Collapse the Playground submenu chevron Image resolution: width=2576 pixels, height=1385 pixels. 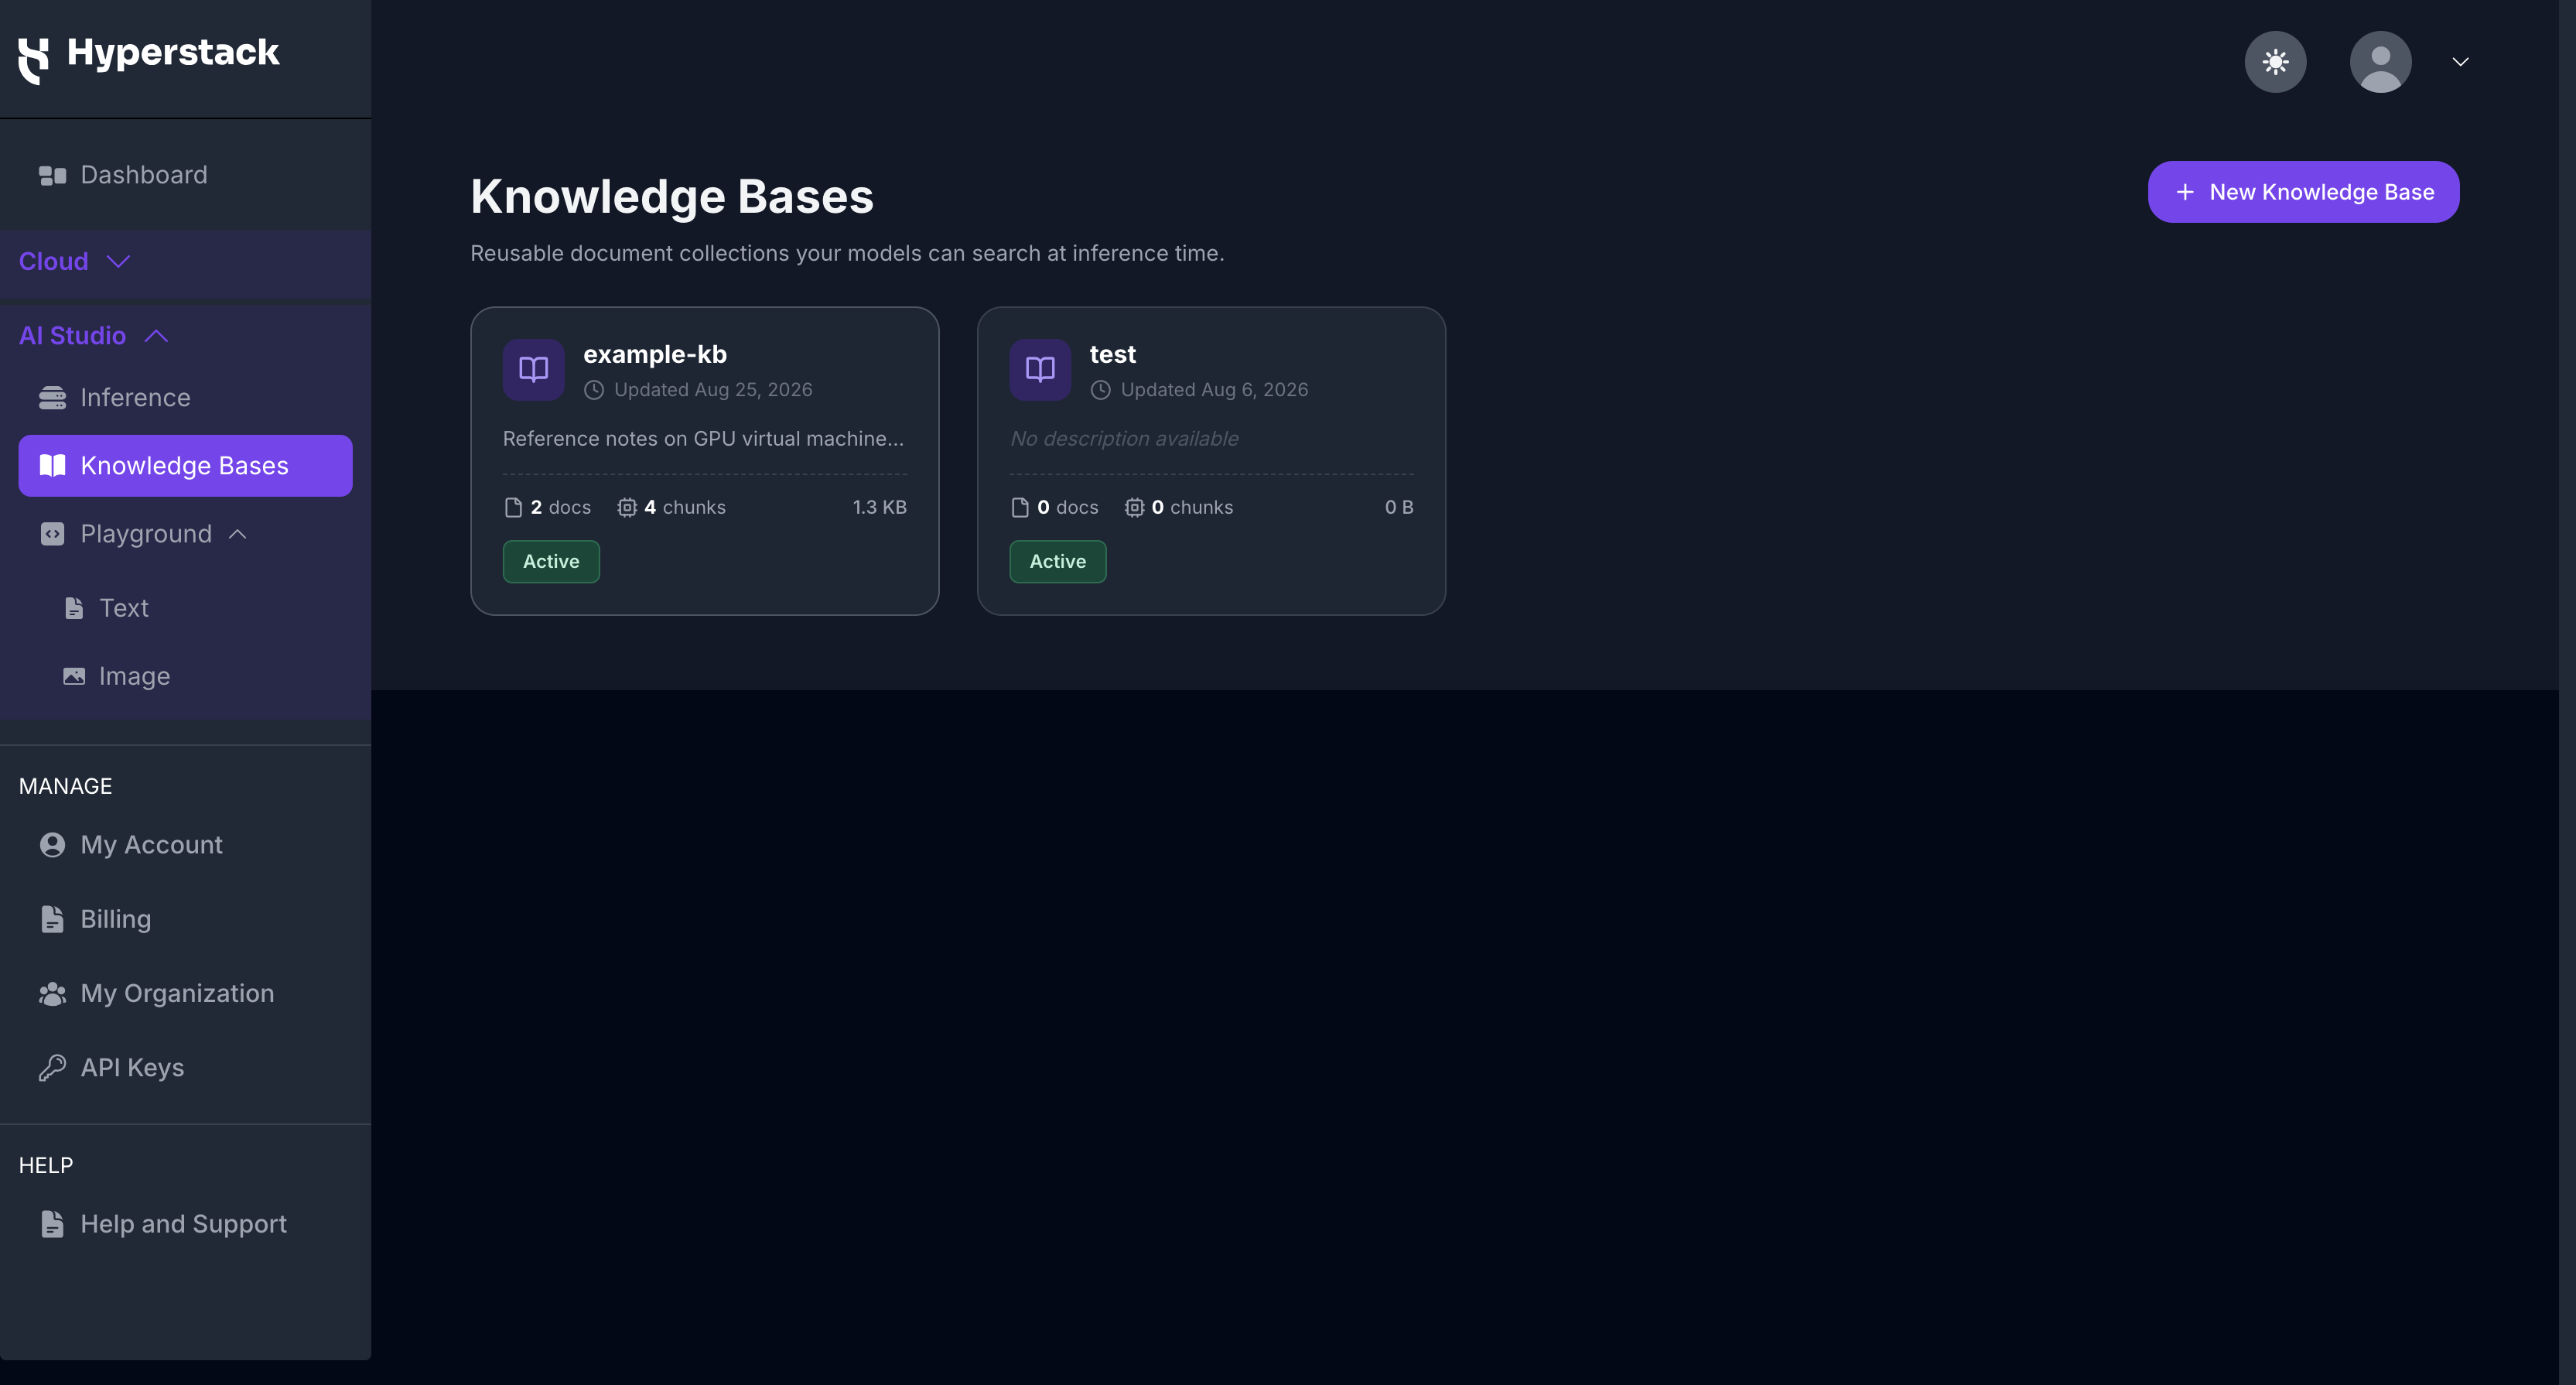coord(238,534)
